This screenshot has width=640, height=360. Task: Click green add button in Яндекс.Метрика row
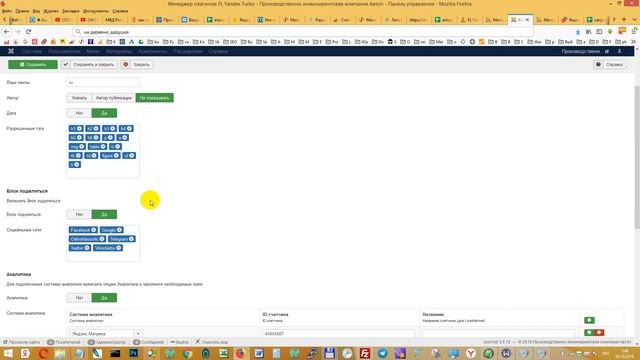click(x=589, y=333)
